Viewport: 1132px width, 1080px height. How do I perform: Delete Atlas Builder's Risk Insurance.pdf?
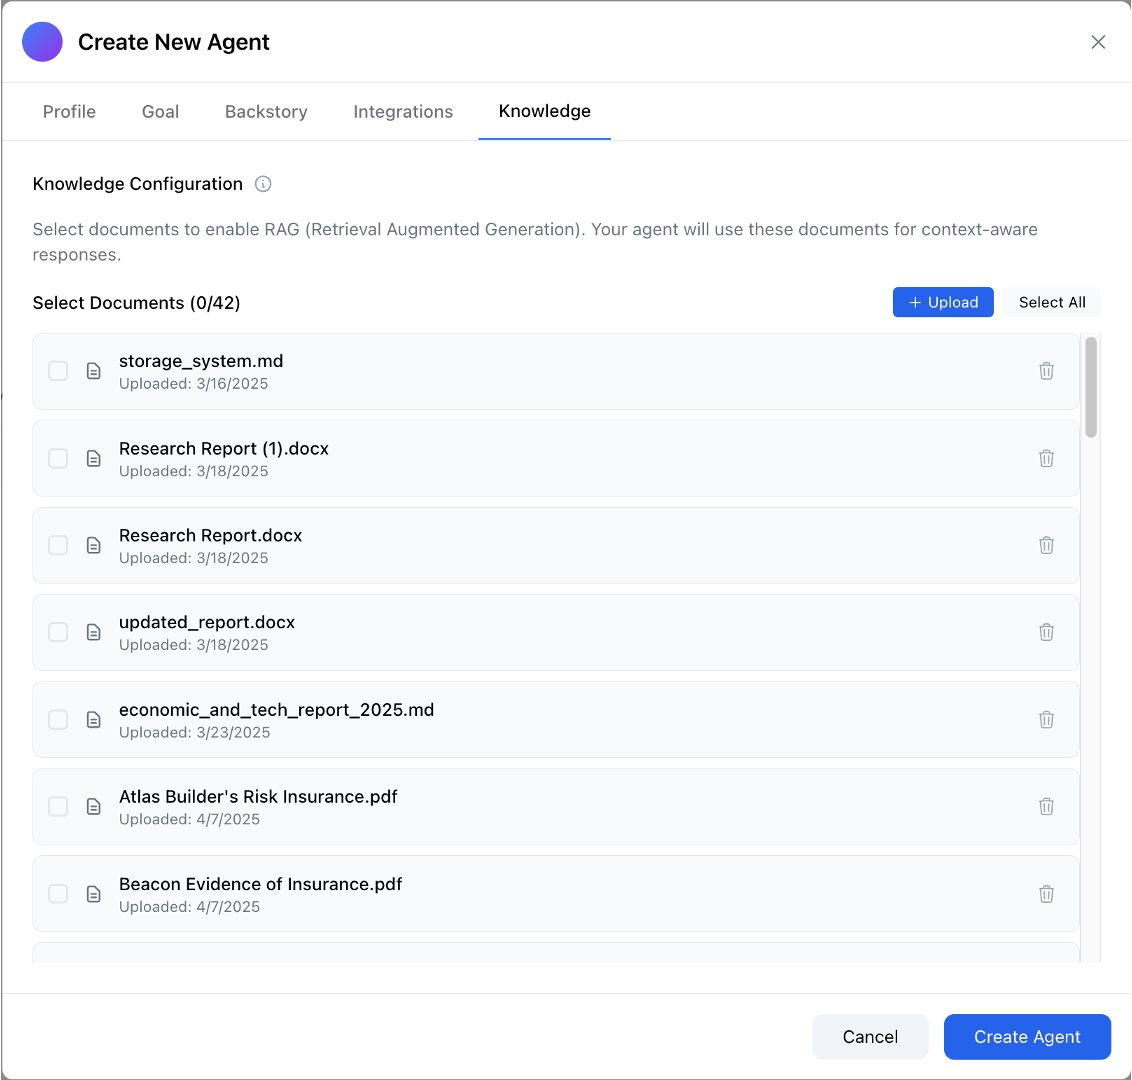point(1046,806)
